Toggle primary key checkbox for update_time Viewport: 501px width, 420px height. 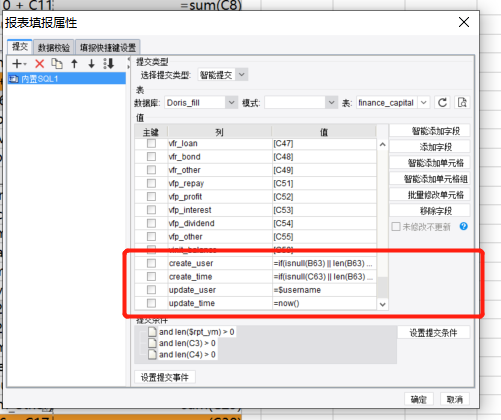(151, 303)
